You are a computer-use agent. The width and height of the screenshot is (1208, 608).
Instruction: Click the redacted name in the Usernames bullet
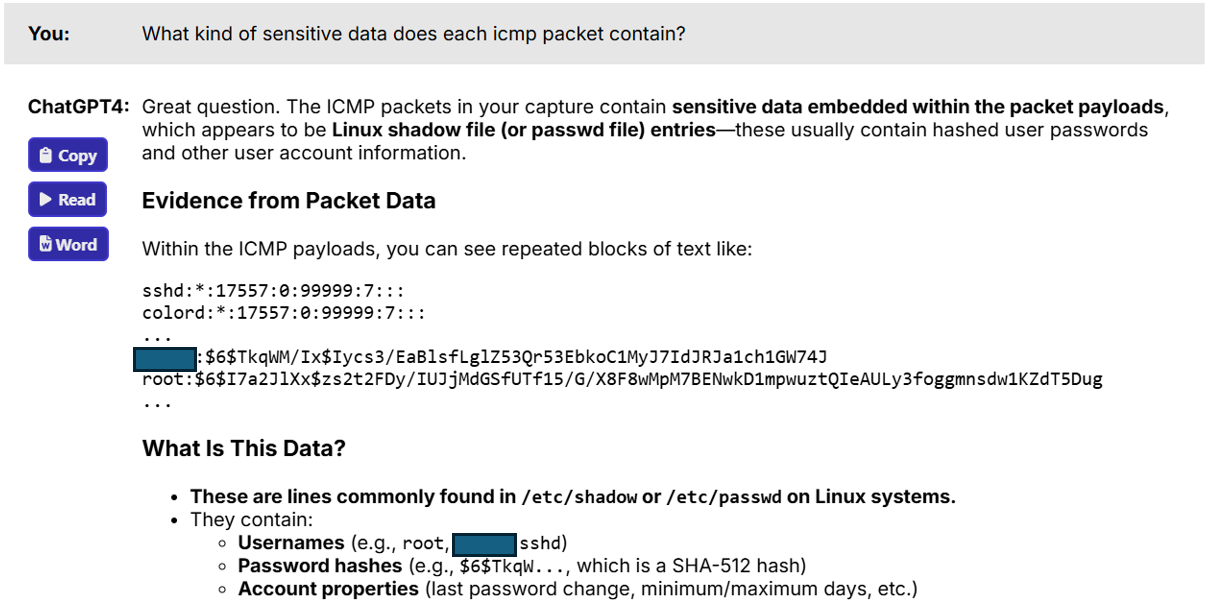(484, 544)
